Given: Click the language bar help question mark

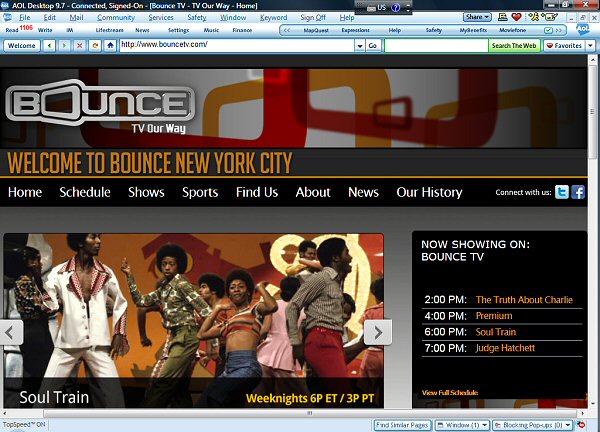Looking at the screenshot, I should tap(396, 7).
